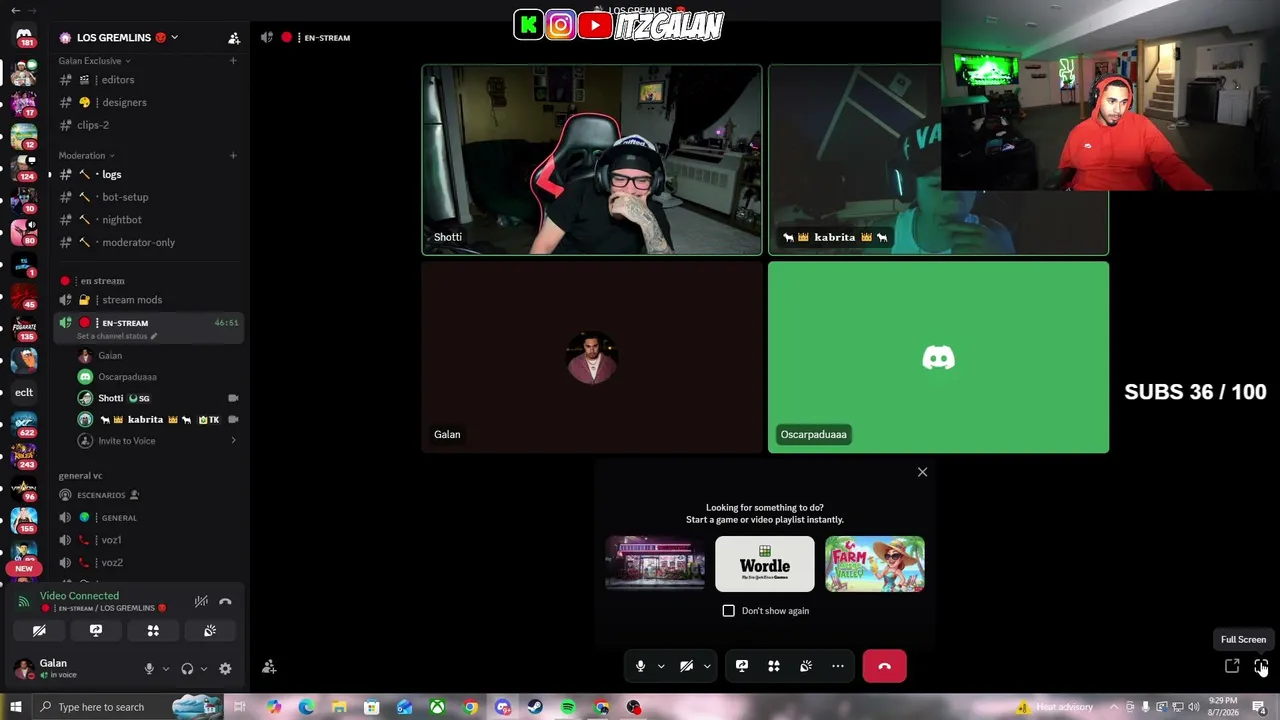Focus Oscarpaduaaa's green tile
The width and height of the screenshot is (1280, 720).
938,357
